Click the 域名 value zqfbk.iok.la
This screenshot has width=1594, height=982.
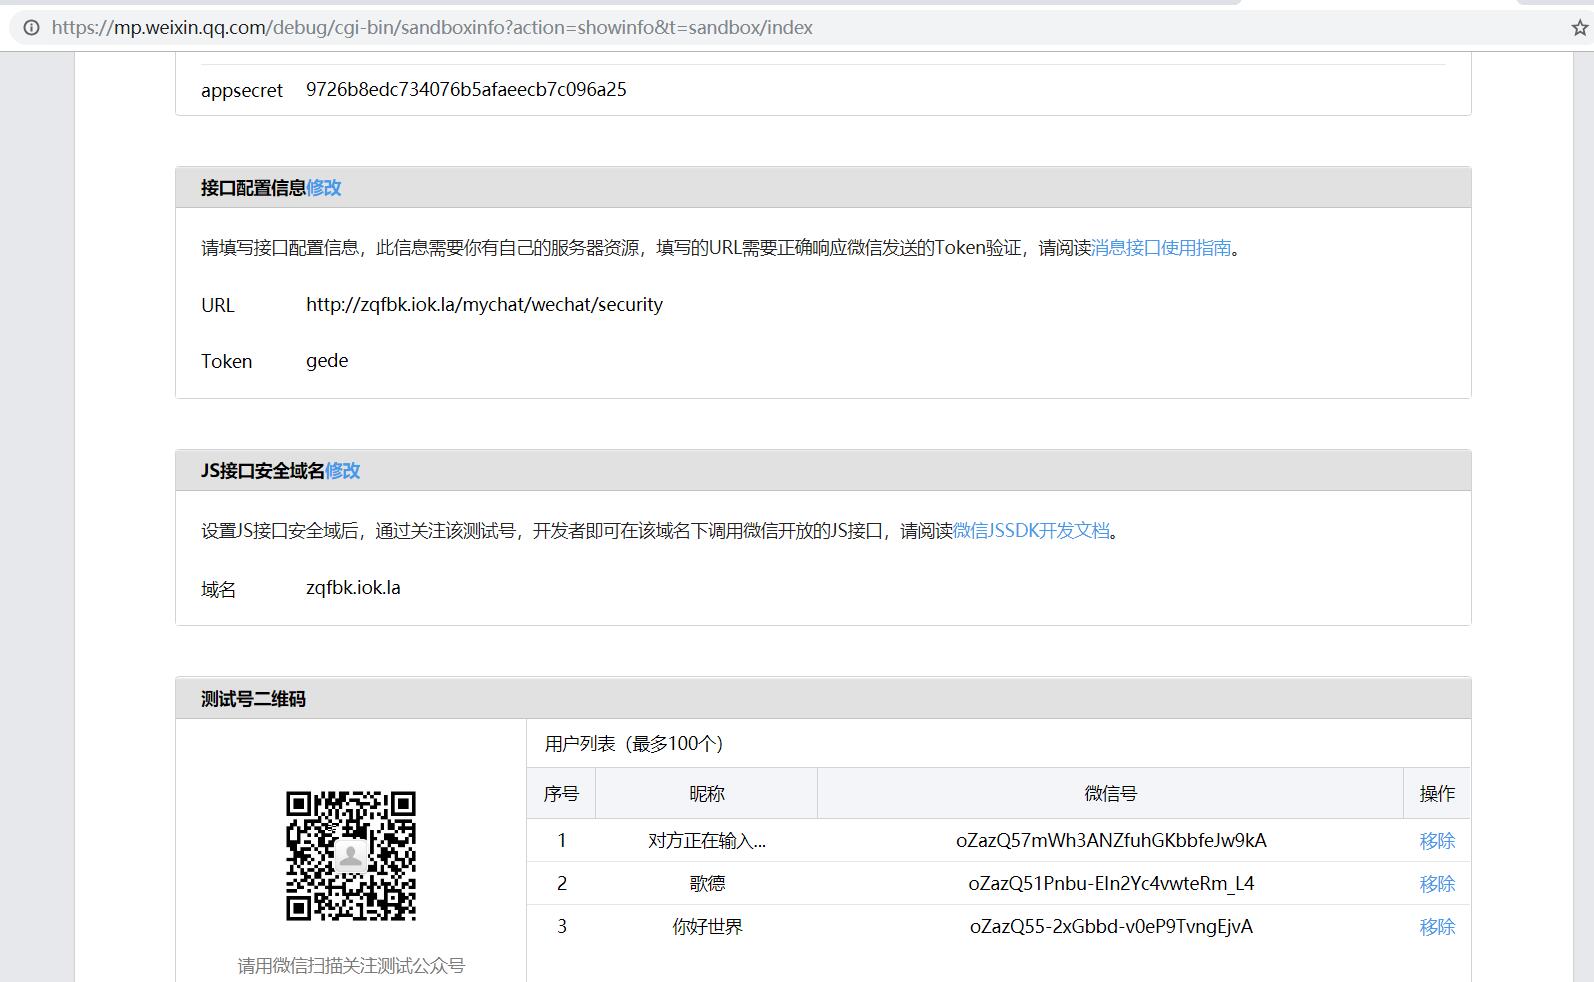click(353, 588)
